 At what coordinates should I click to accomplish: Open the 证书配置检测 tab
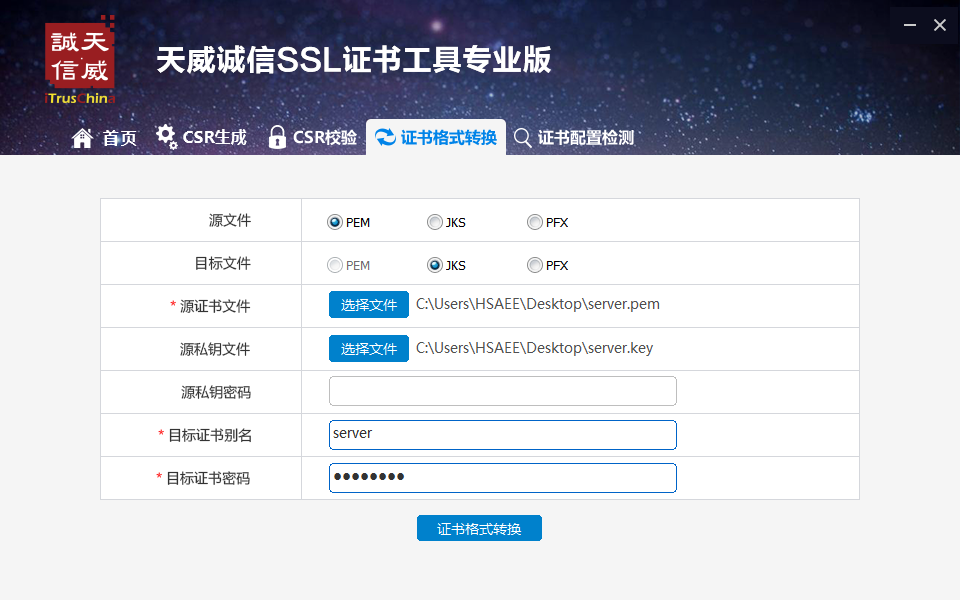click(x=574, y=138)
